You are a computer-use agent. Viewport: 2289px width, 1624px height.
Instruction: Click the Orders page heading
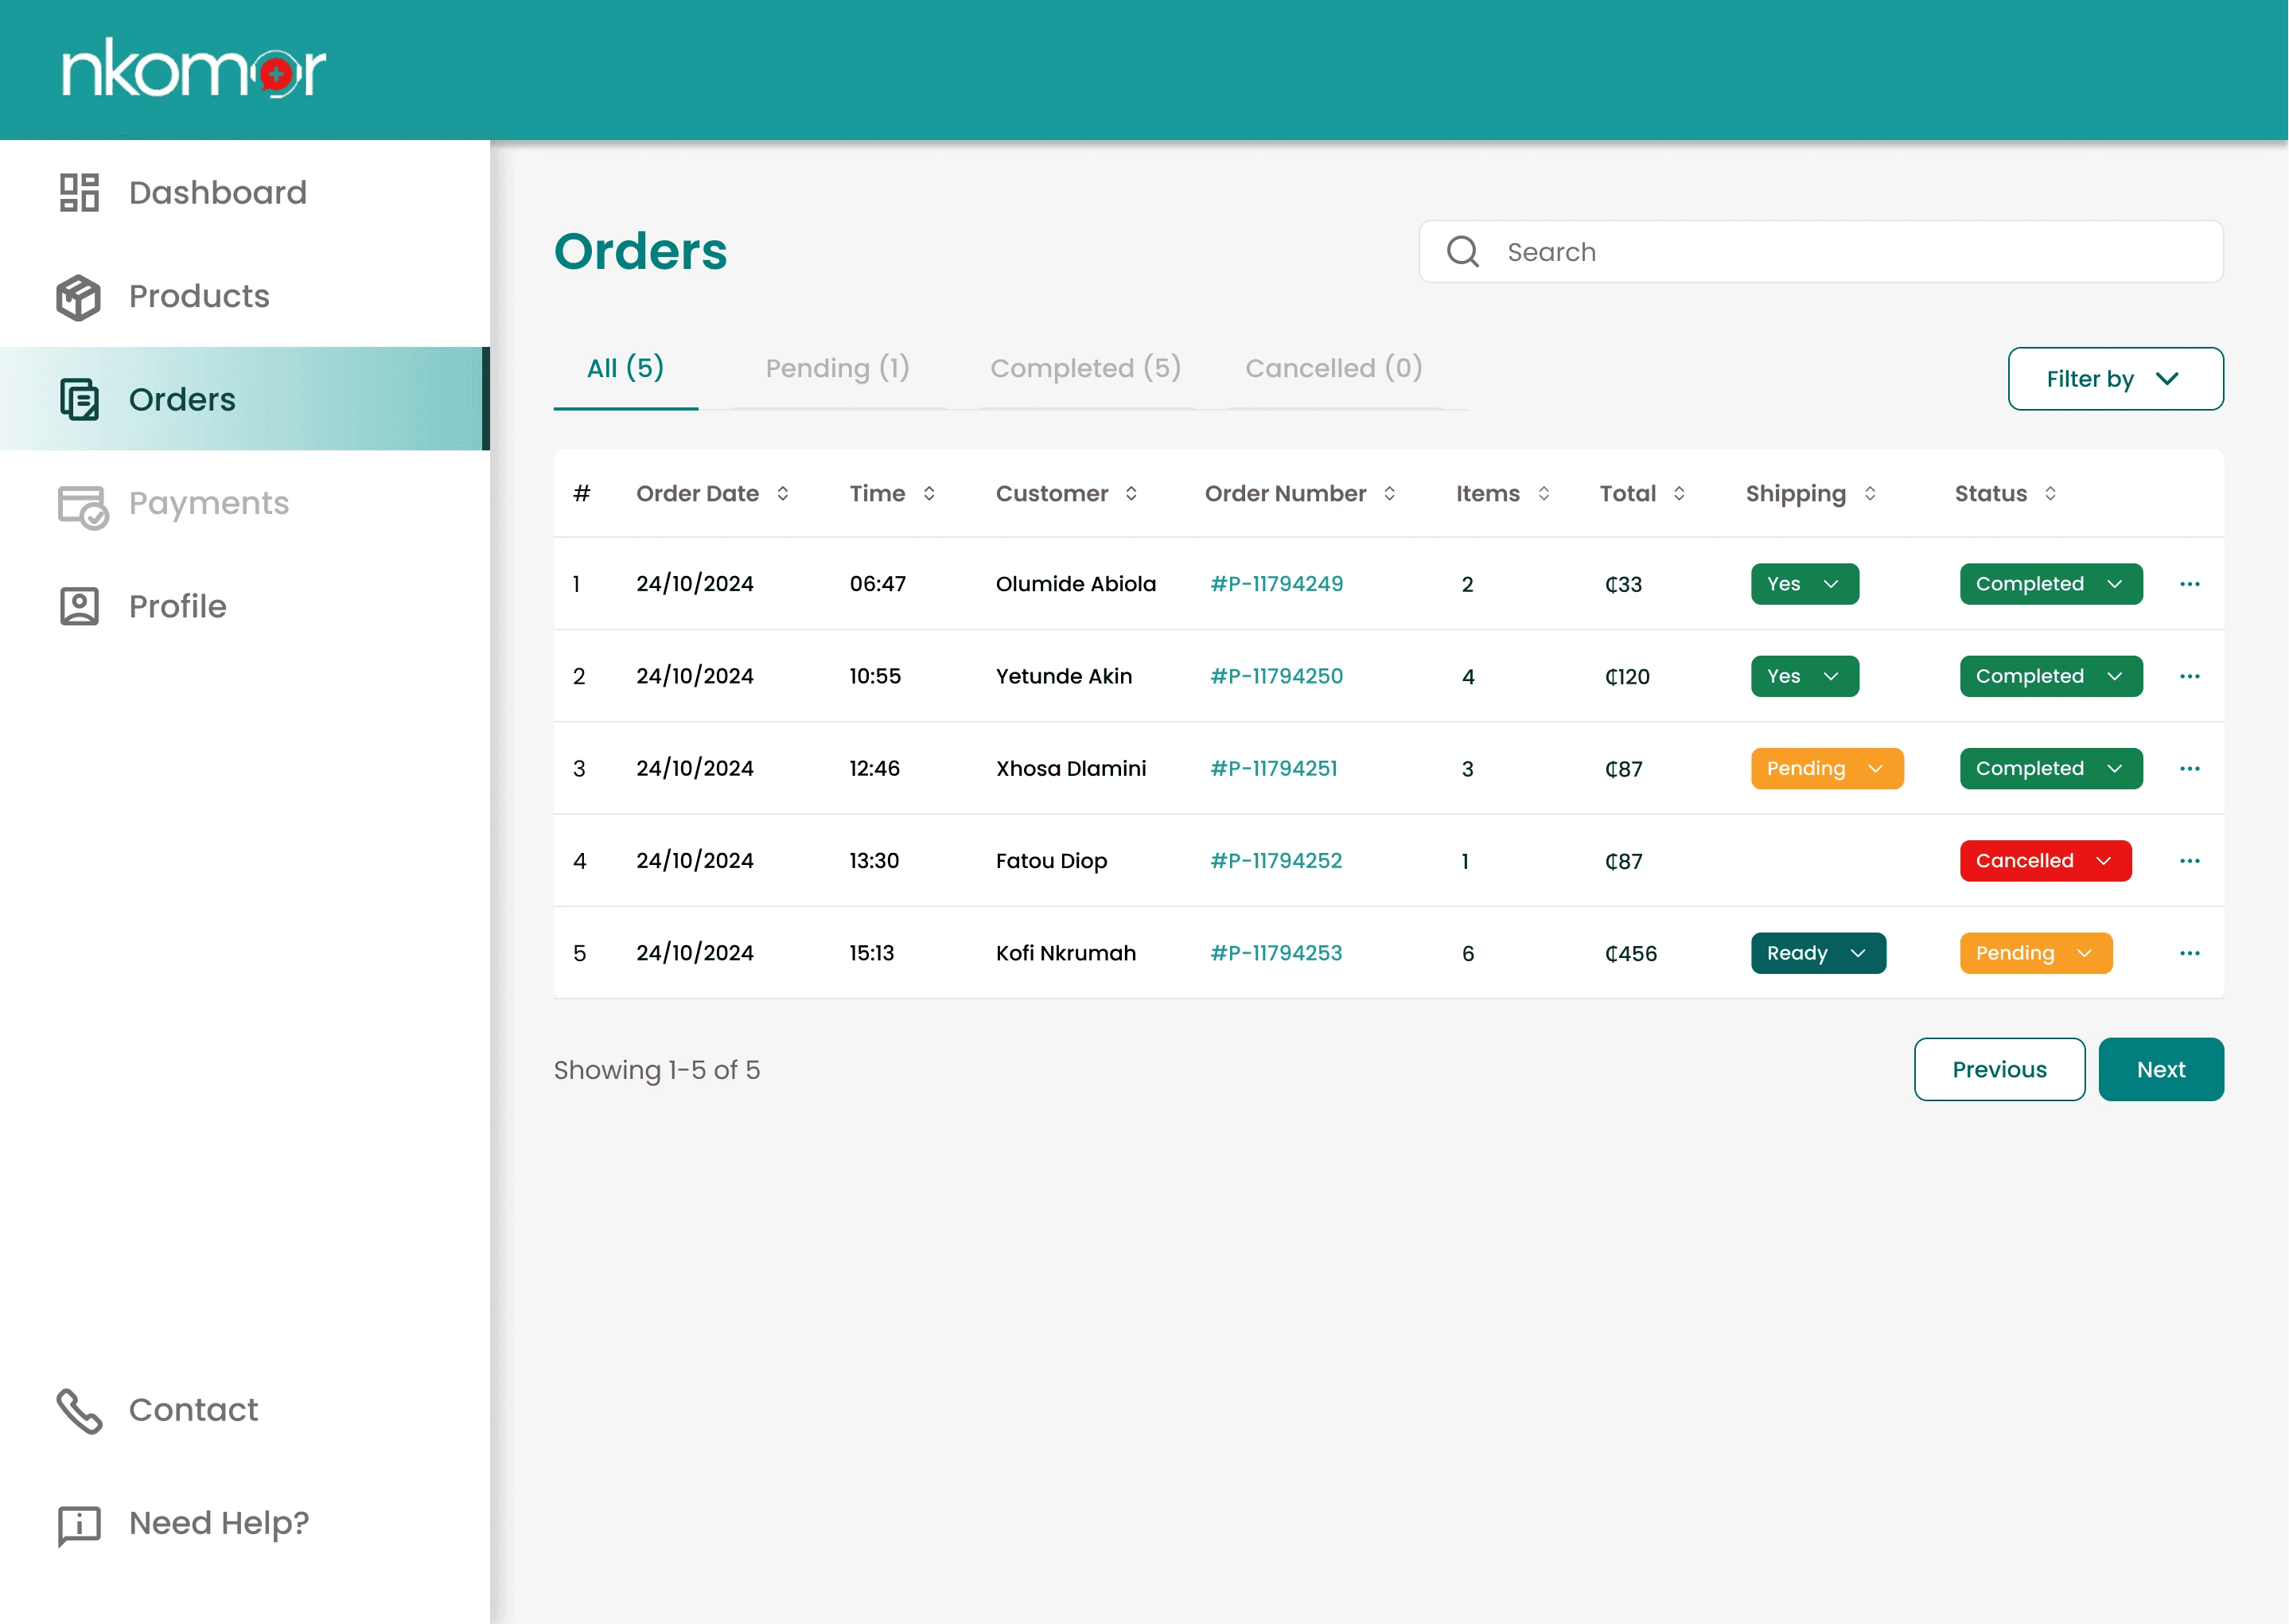(x=640, y=251)
